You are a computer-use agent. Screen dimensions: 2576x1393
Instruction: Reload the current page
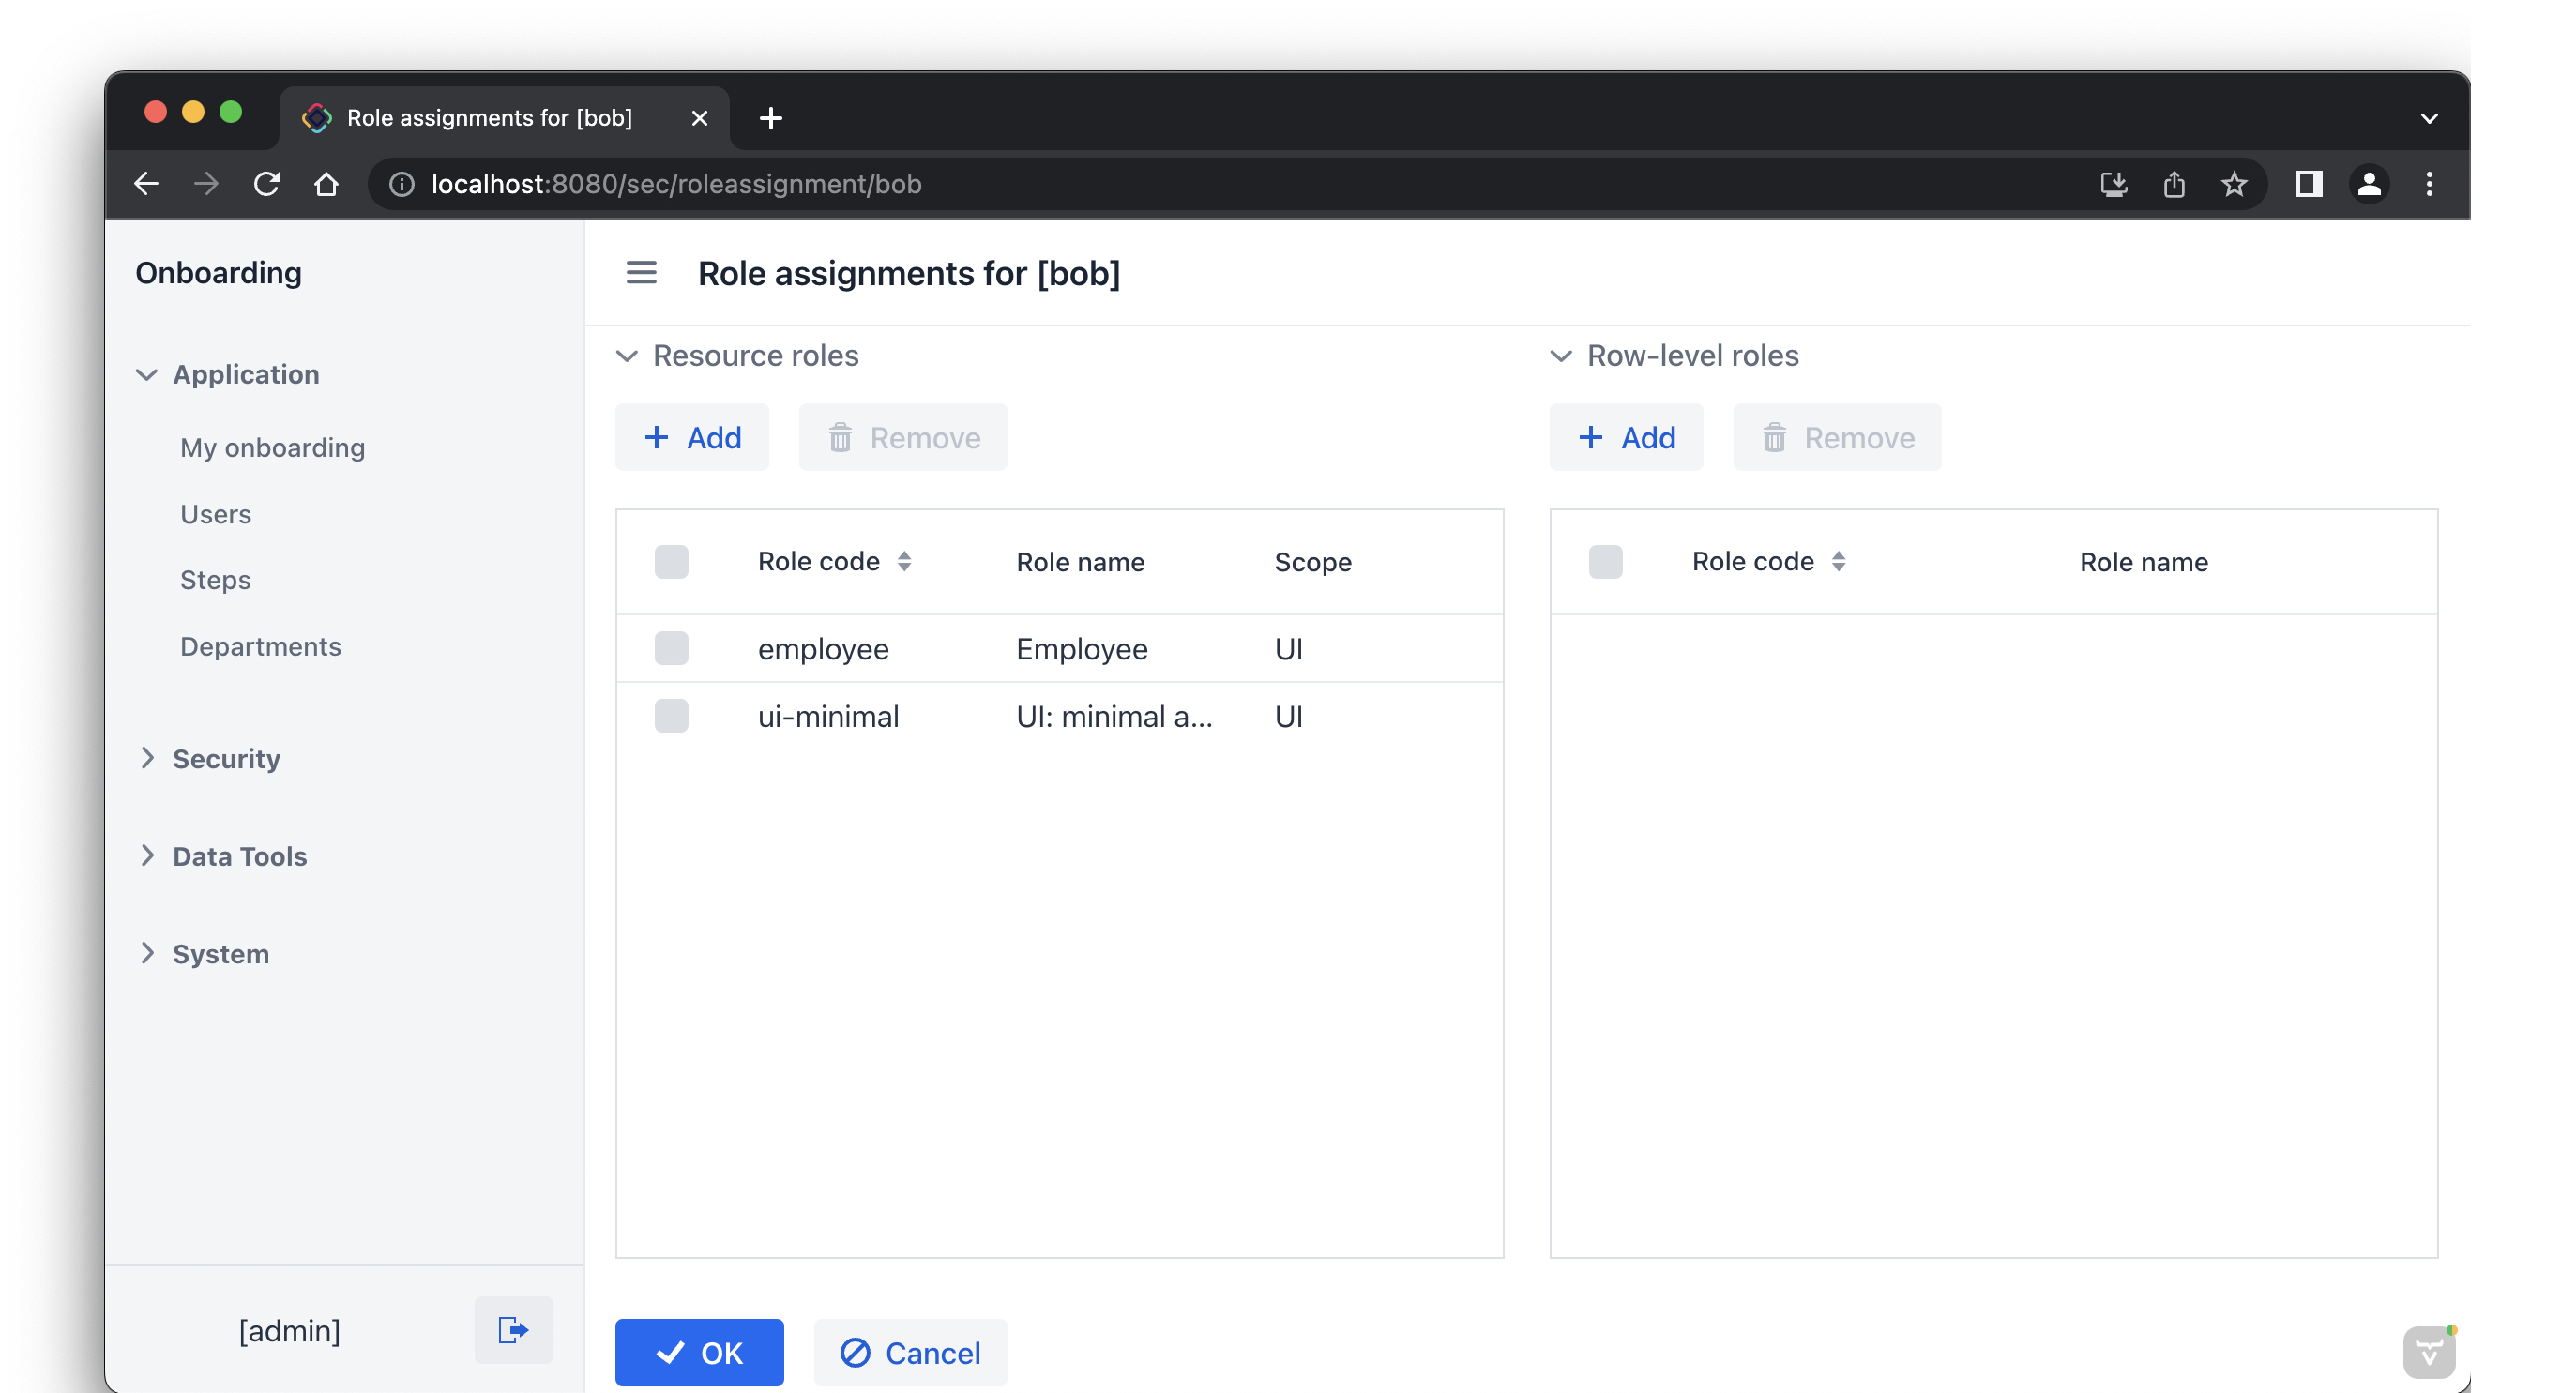tap(266, 184)
